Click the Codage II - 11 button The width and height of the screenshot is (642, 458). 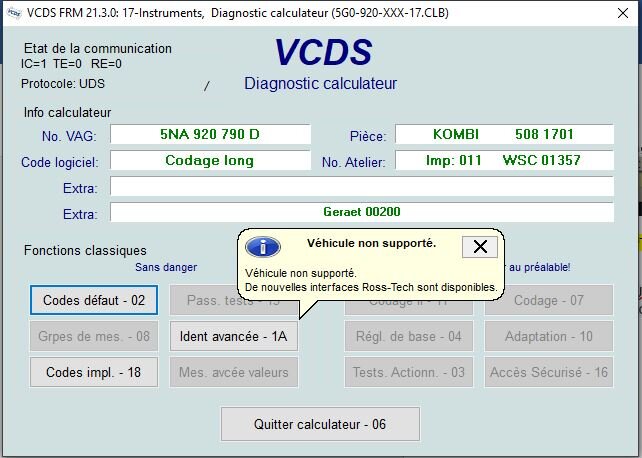(409, 308)
